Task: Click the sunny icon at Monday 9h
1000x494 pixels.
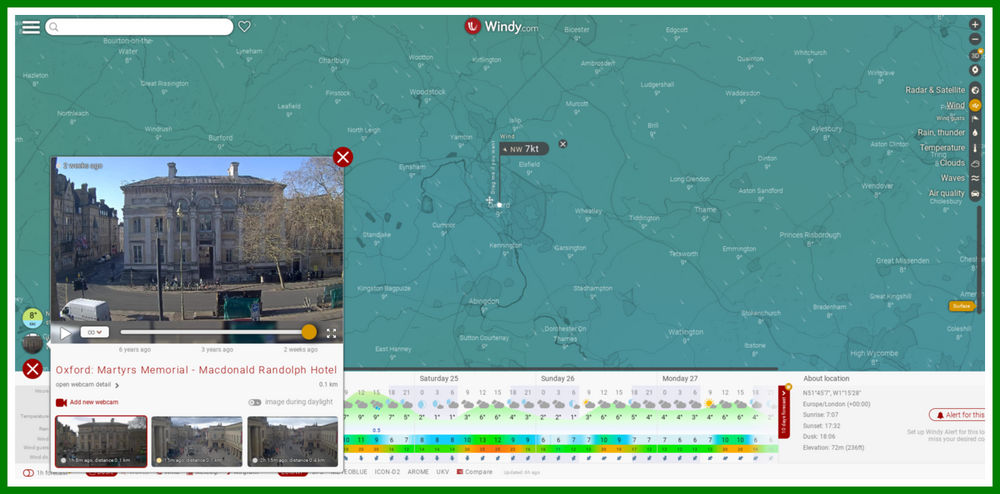Action: point(709,404)
